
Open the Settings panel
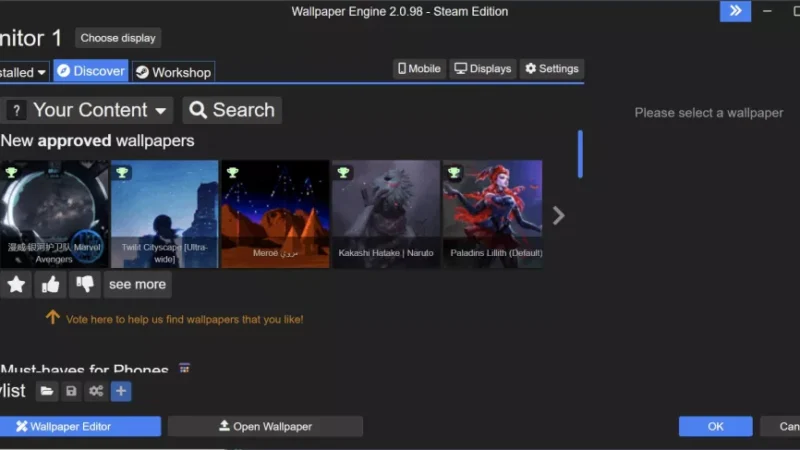[552, 69]
